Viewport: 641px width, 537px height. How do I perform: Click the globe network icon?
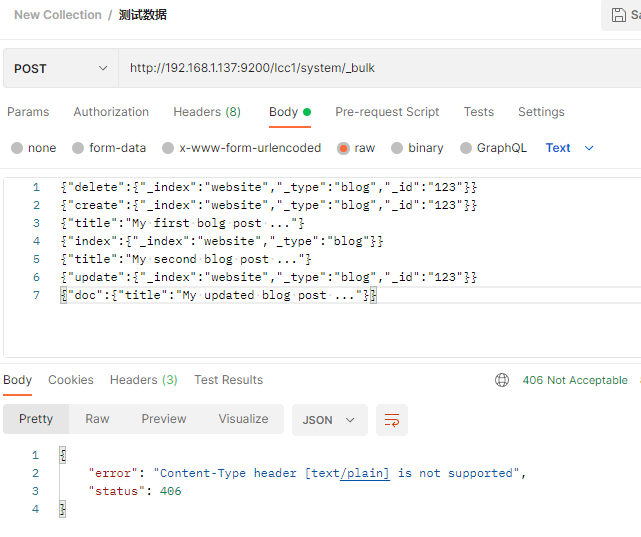point(502,380)
